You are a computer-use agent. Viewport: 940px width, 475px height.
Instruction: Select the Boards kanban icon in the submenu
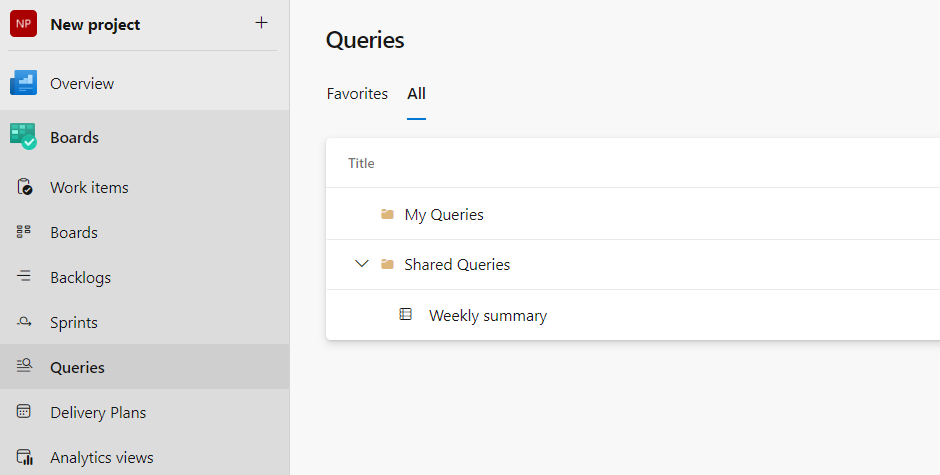tap(25, 232)
